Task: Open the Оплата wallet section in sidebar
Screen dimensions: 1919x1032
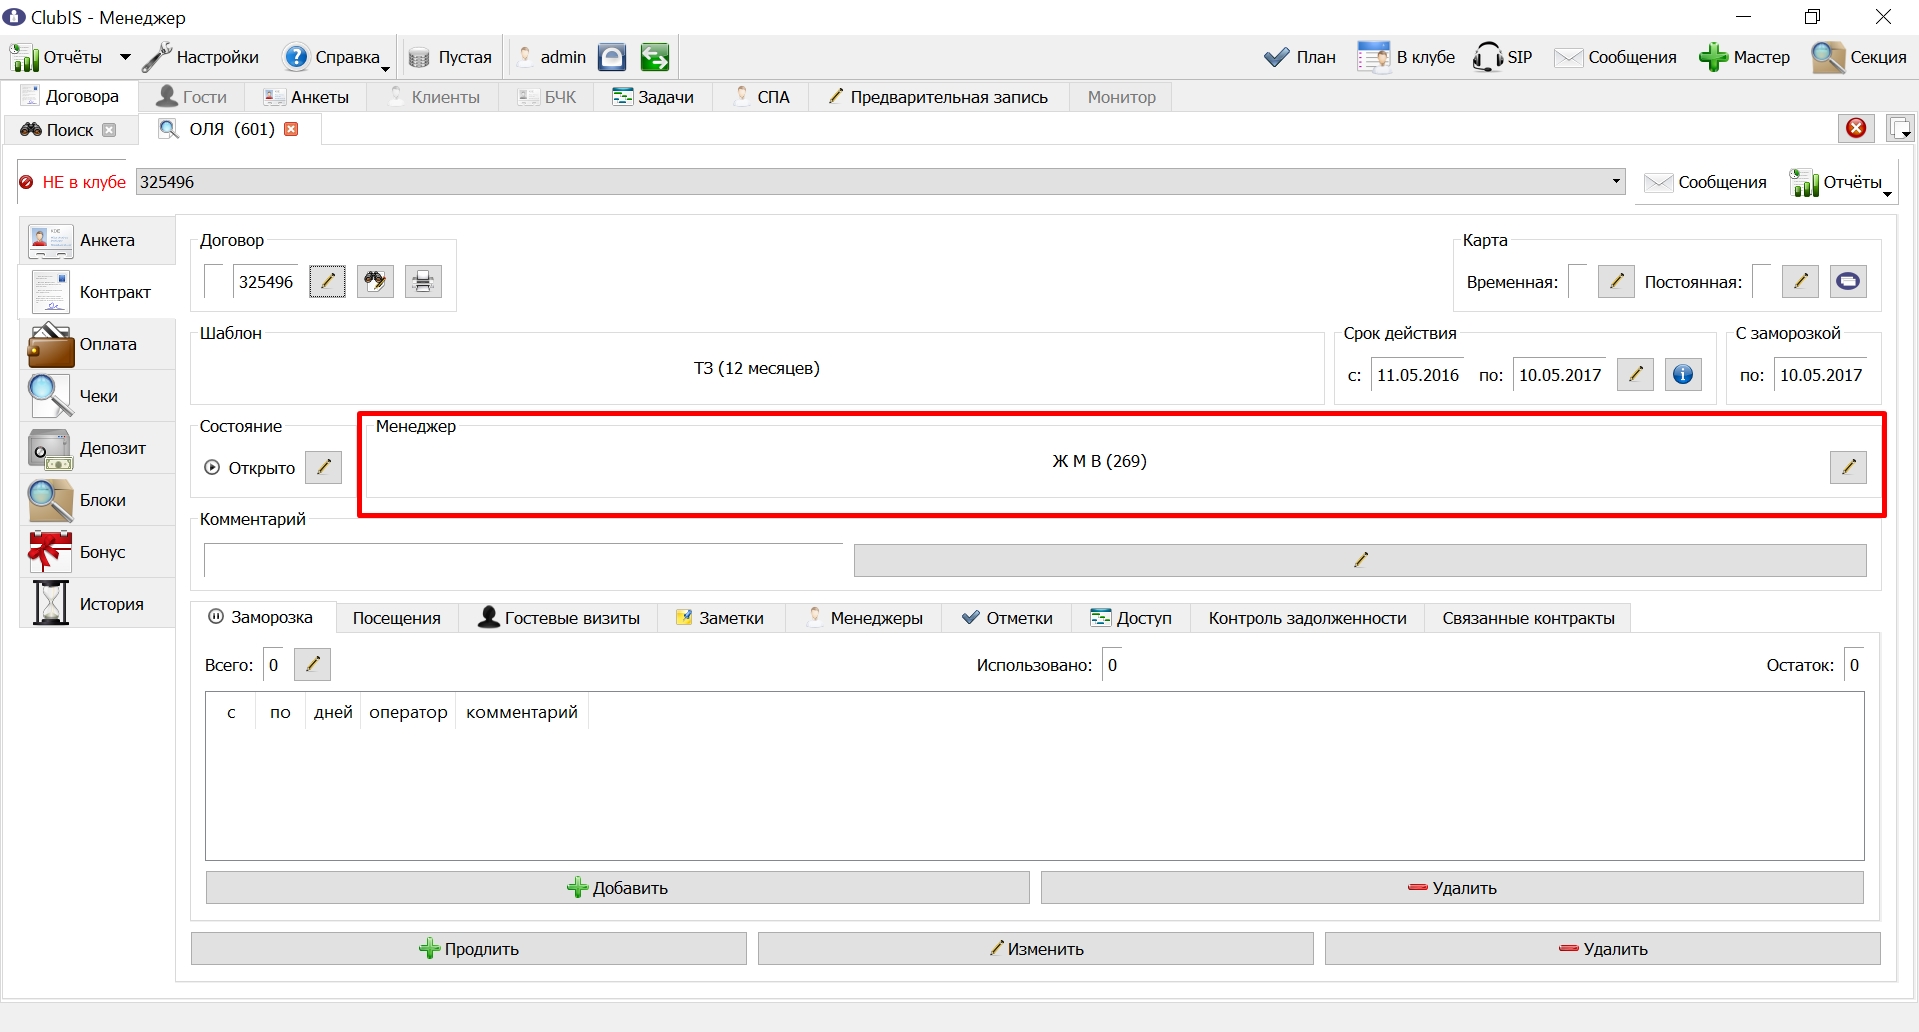Action: [x=97, y=344]
